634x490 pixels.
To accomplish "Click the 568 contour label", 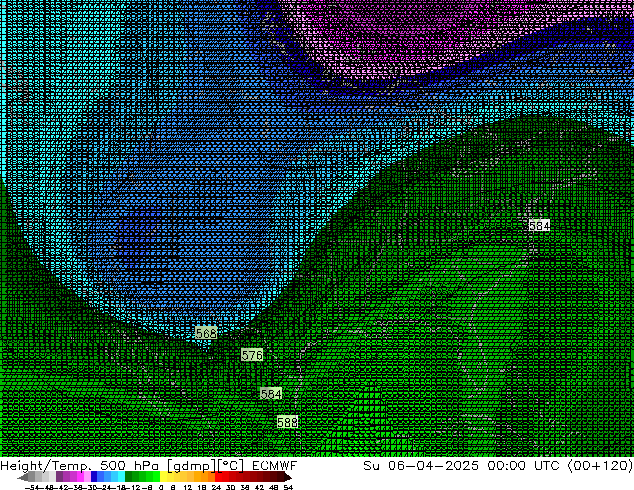I will tap(206, 334).
